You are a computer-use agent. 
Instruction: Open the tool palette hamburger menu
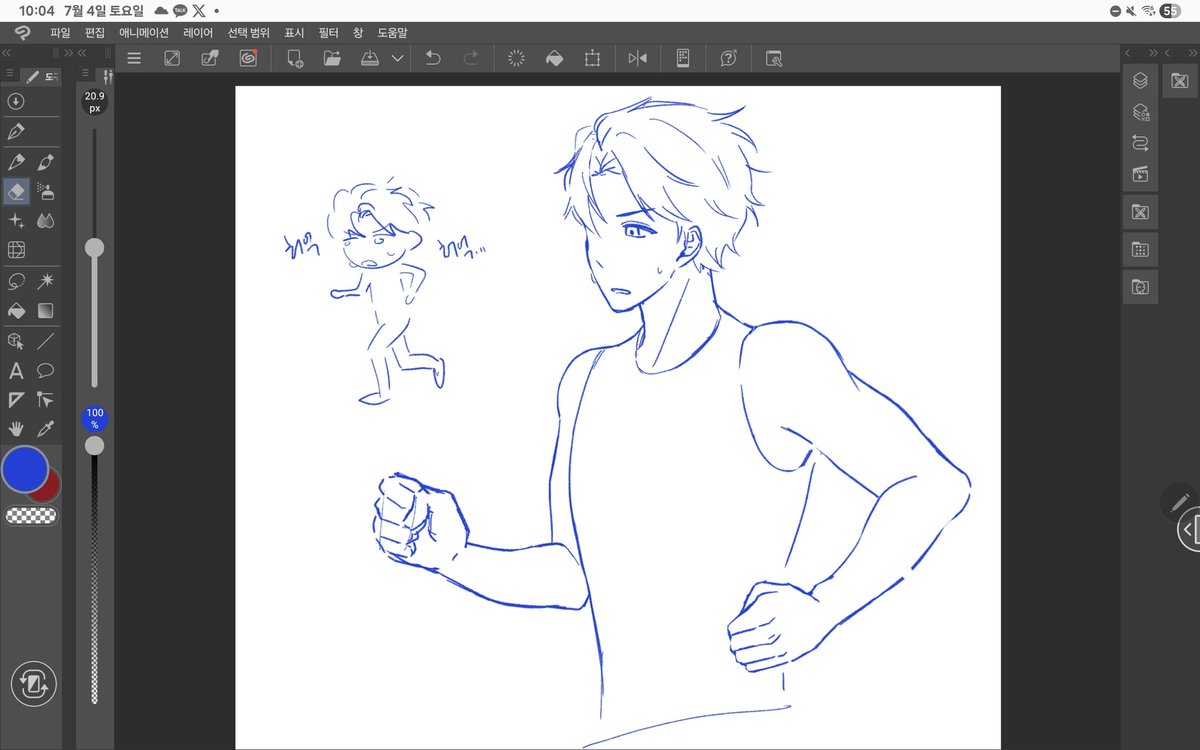9,75
